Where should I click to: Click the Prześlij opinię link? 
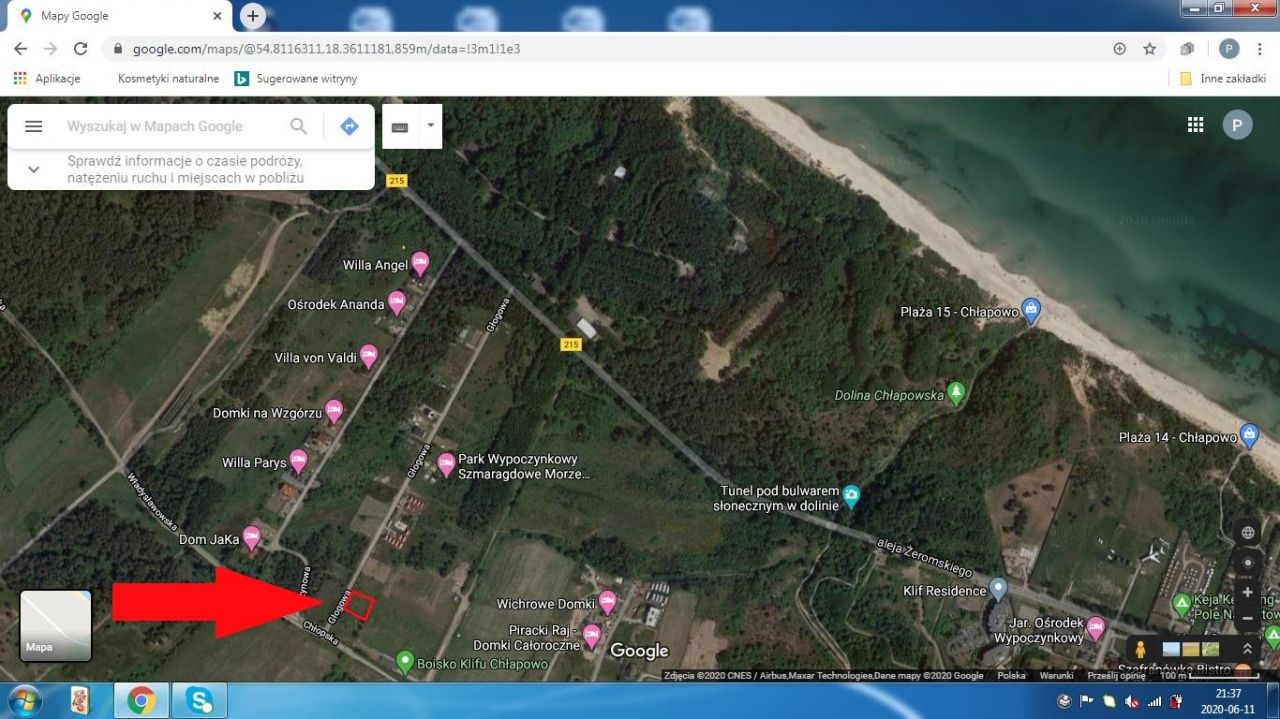(1116, 676)
